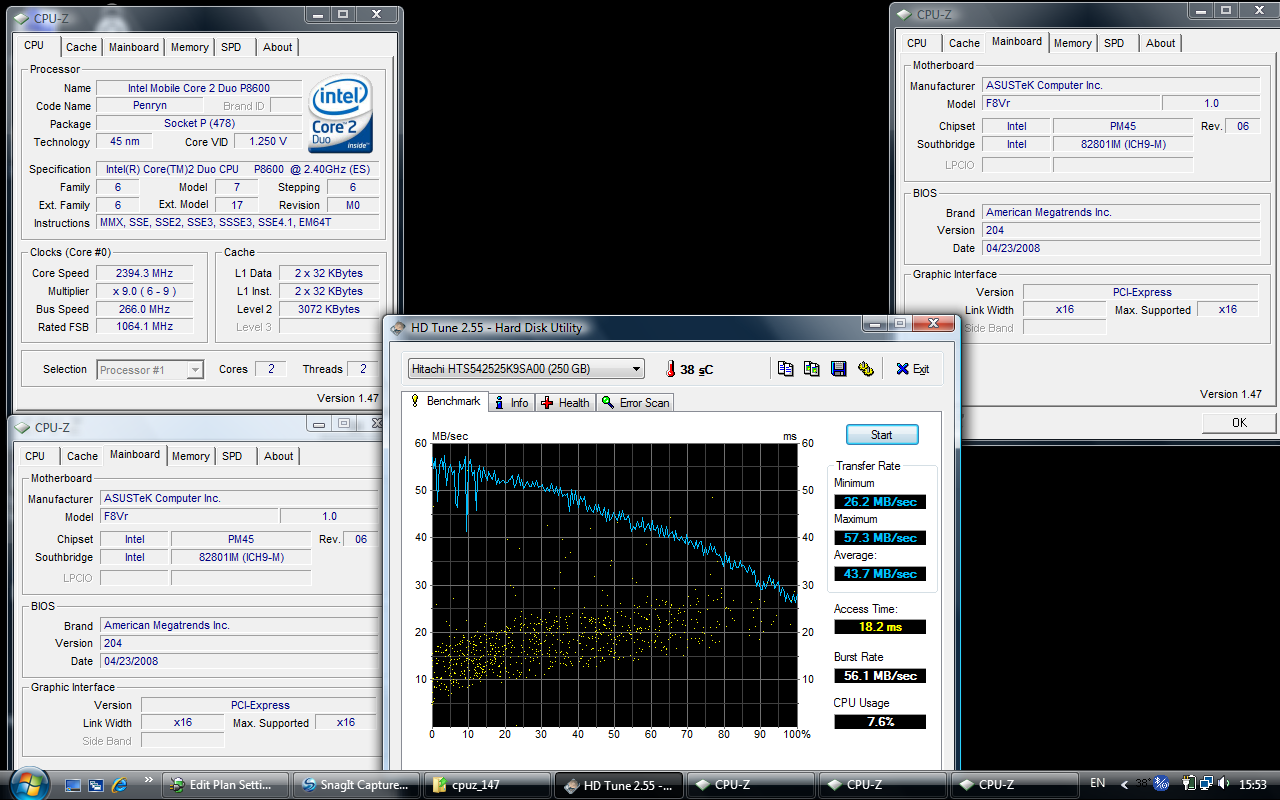1280x800 pixels.
Task: Select About tab in bottom-left CPU-Z window
Action: pyautogui.click(x=279, y=456)
